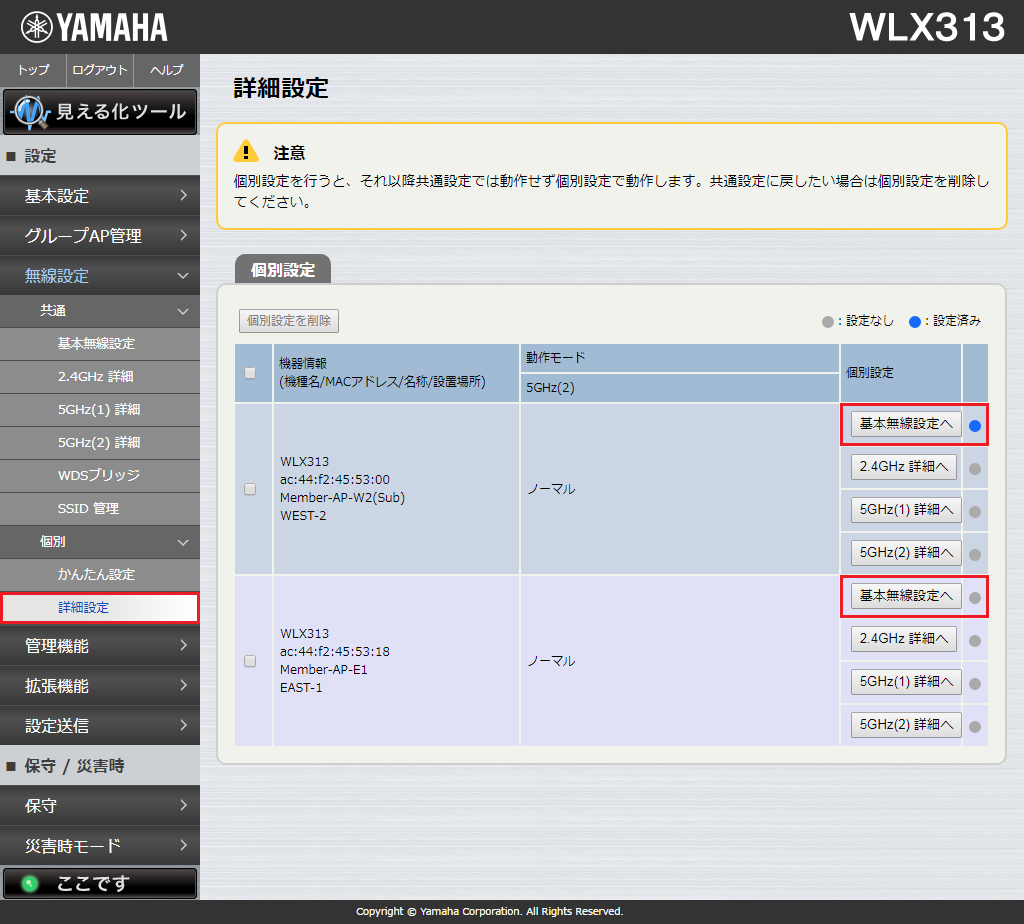This screenshot has width=1024, height=924.
Task: Click the Yamaha logo
Action: 95,26
